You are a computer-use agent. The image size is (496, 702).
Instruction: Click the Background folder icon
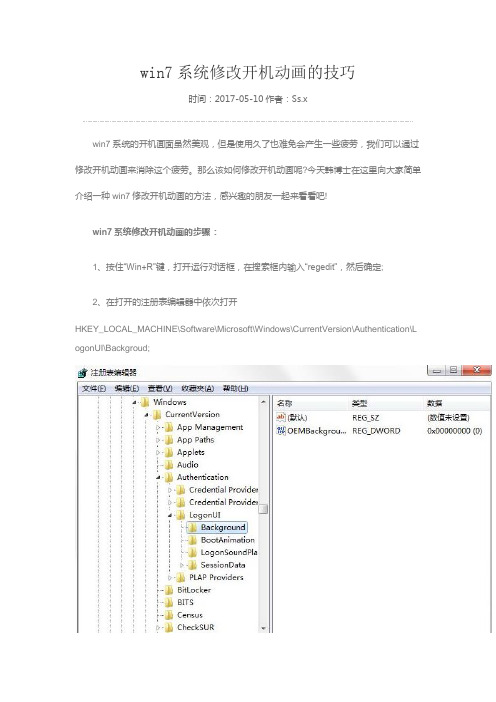pyautogui.click(x=193, y=527)
